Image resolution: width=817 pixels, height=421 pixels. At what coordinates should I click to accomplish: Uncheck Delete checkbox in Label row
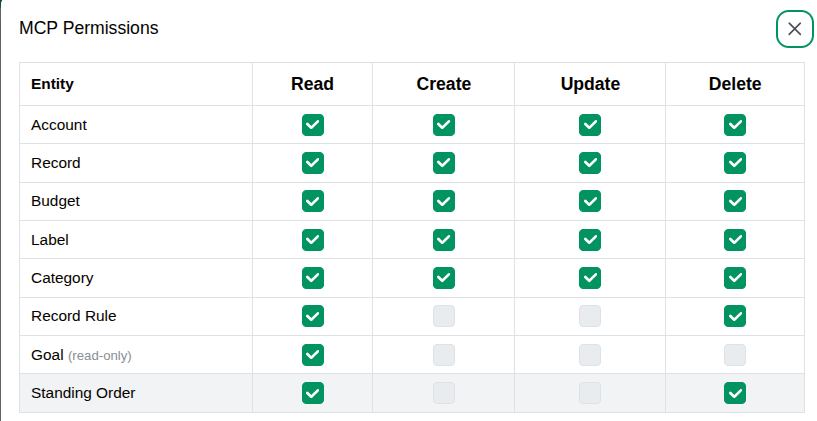[x=735, y=240]
